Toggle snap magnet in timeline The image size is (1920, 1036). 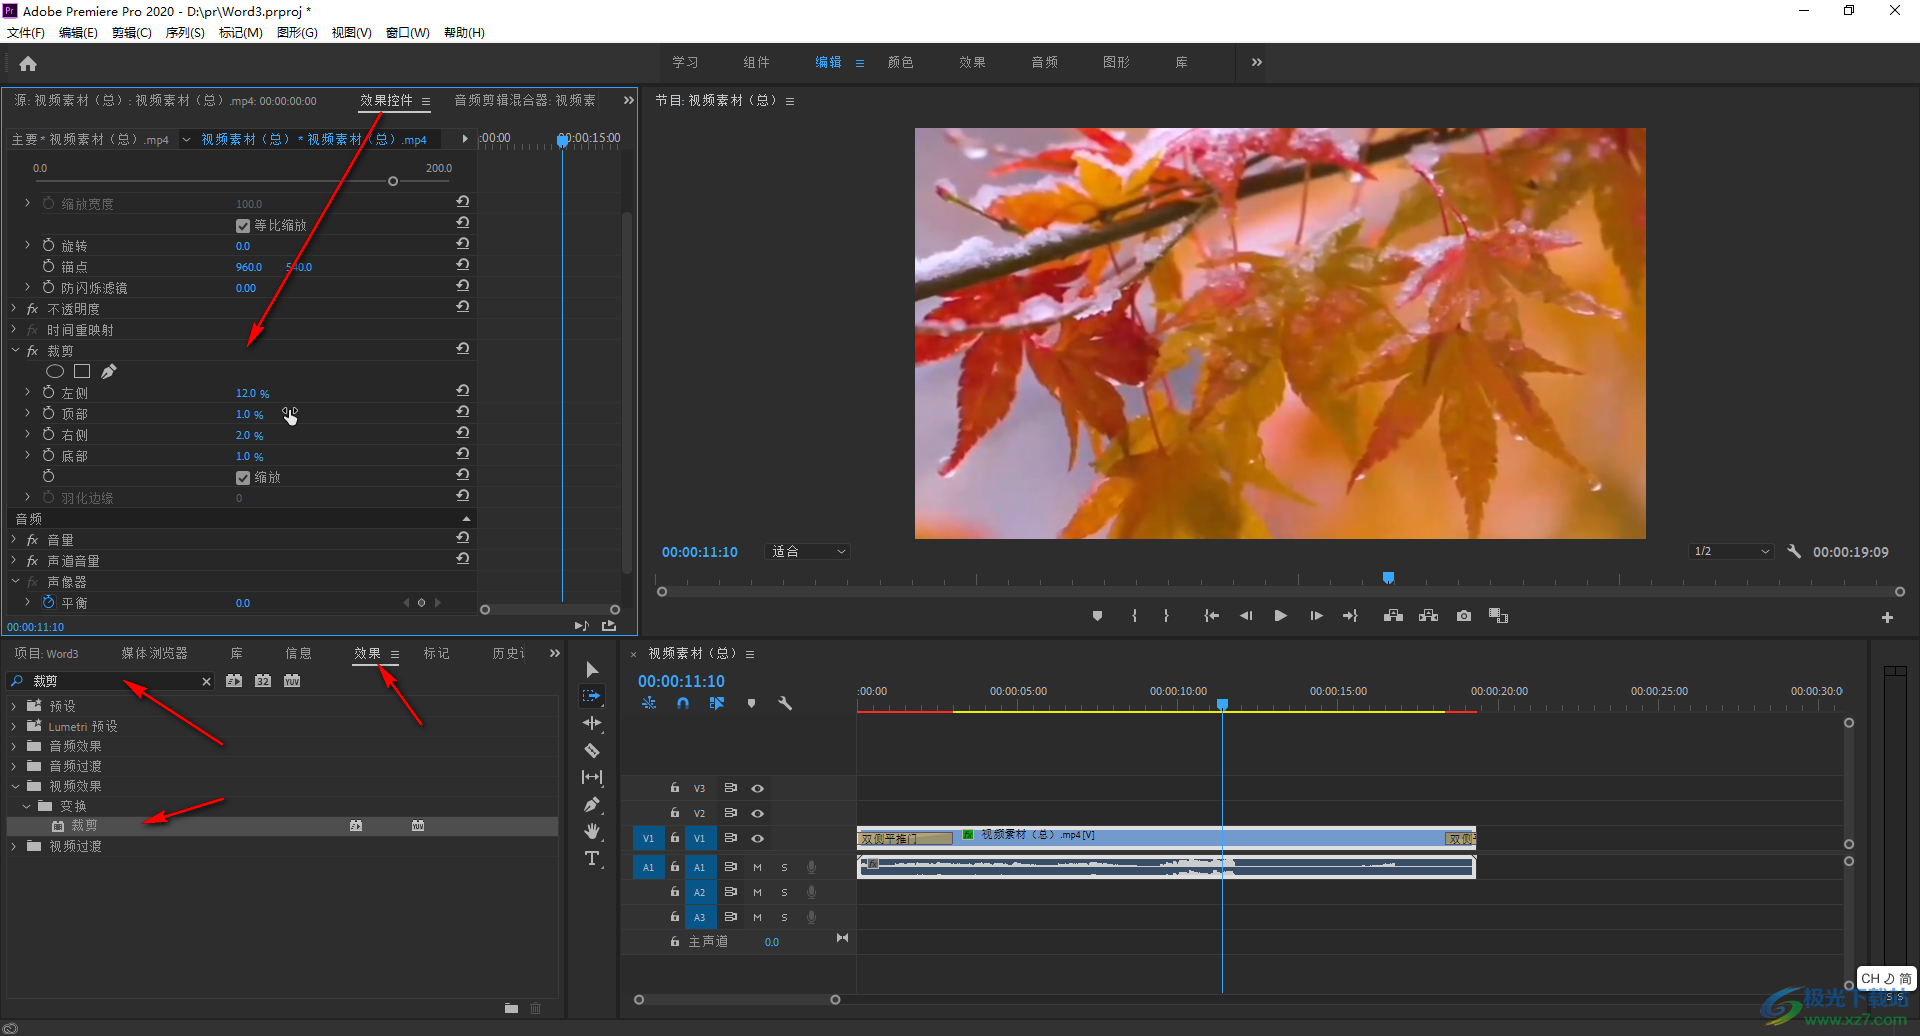click(x=683, y=703)
